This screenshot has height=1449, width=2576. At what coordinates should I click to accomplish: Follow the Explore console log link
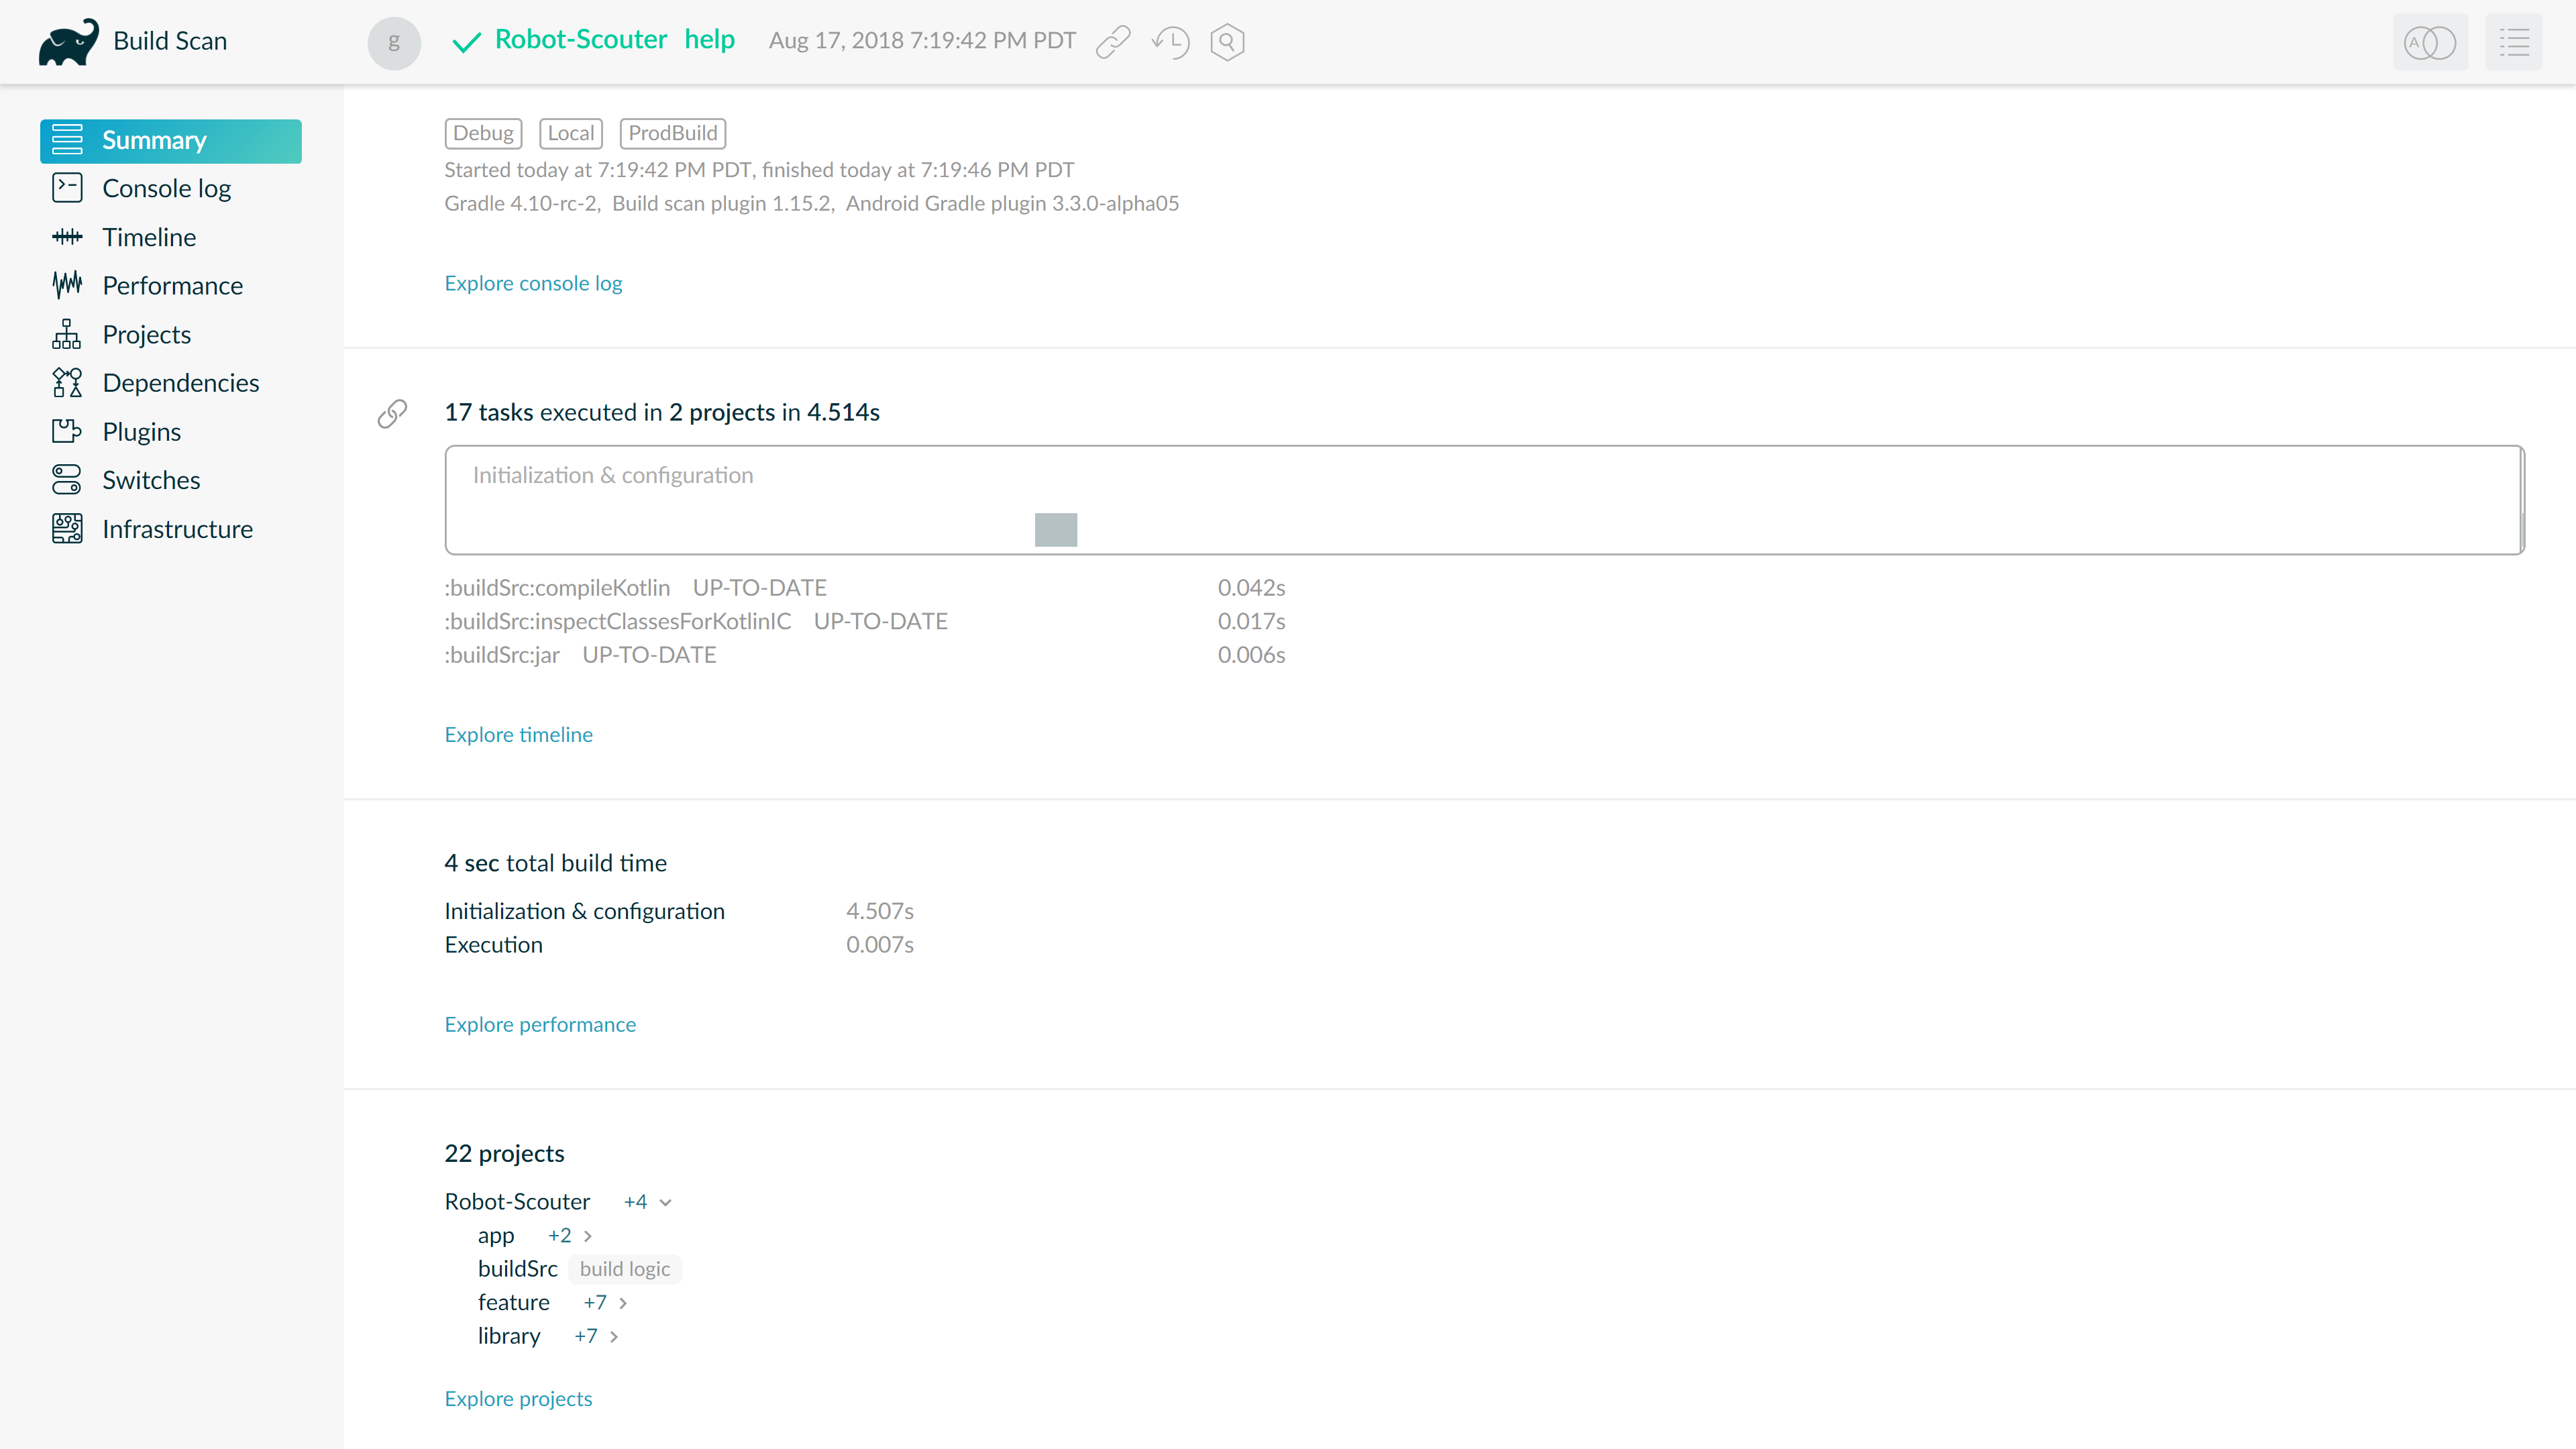point(533,283)
